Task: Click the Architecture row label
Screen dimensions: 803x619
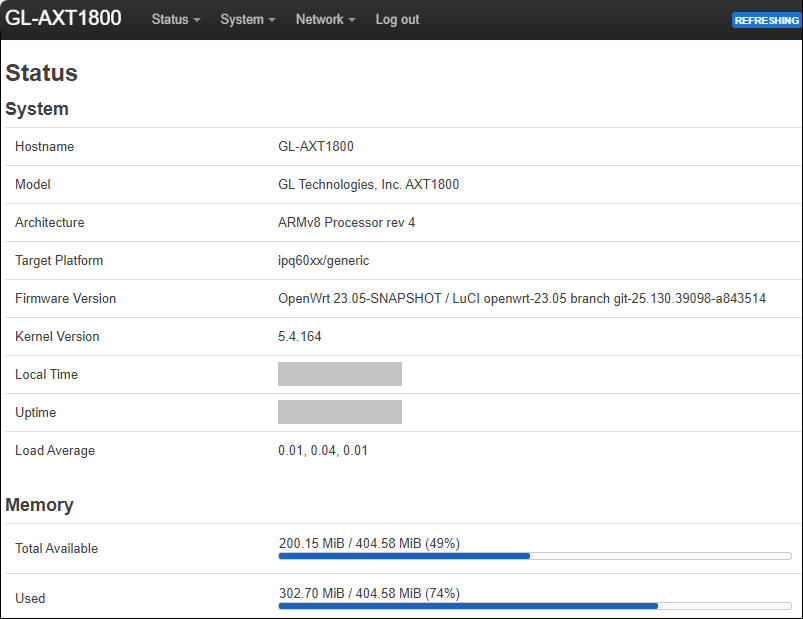Action: click(50, 222)
